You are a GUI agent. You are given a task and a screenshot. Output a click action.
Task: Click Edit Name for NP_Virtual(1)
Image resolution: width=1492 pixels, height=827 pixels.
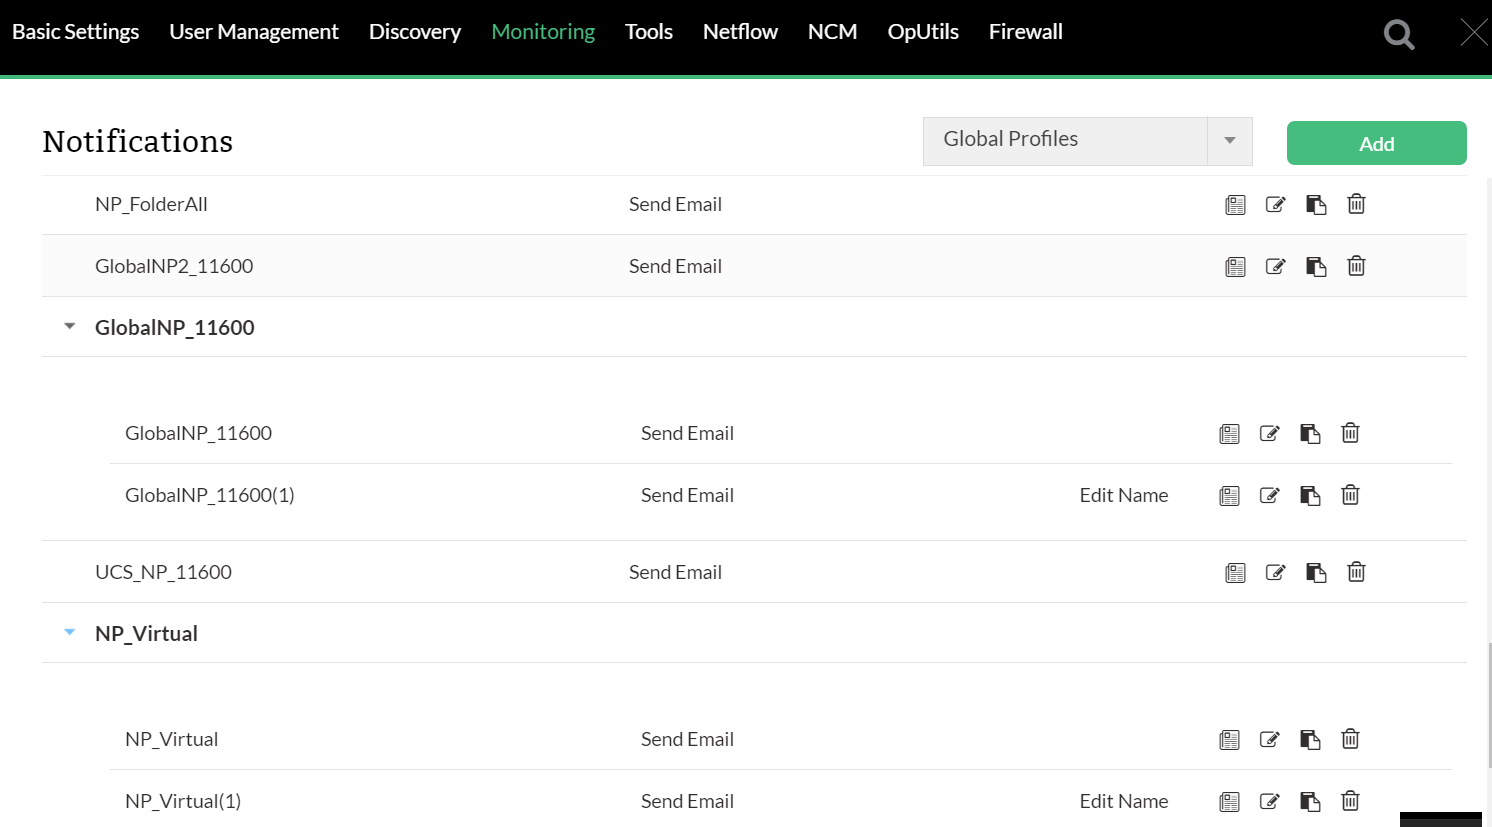1123,801
